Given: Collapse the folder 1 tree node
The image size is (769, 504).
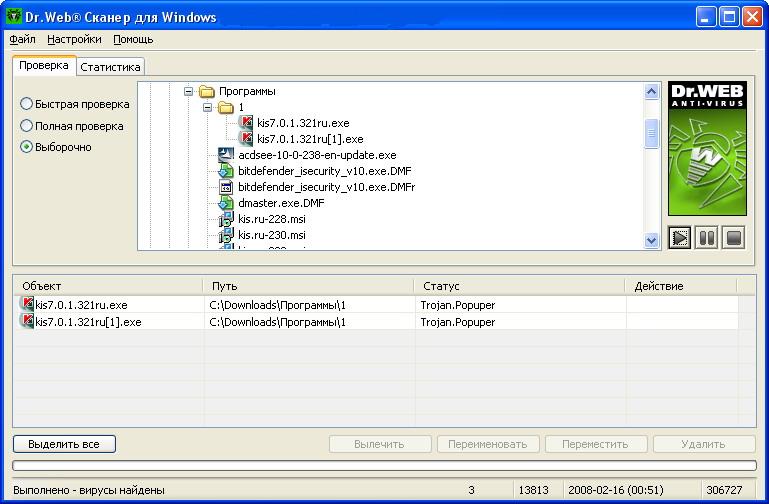Looking at the screenshot, I should (x=207, y=107).
